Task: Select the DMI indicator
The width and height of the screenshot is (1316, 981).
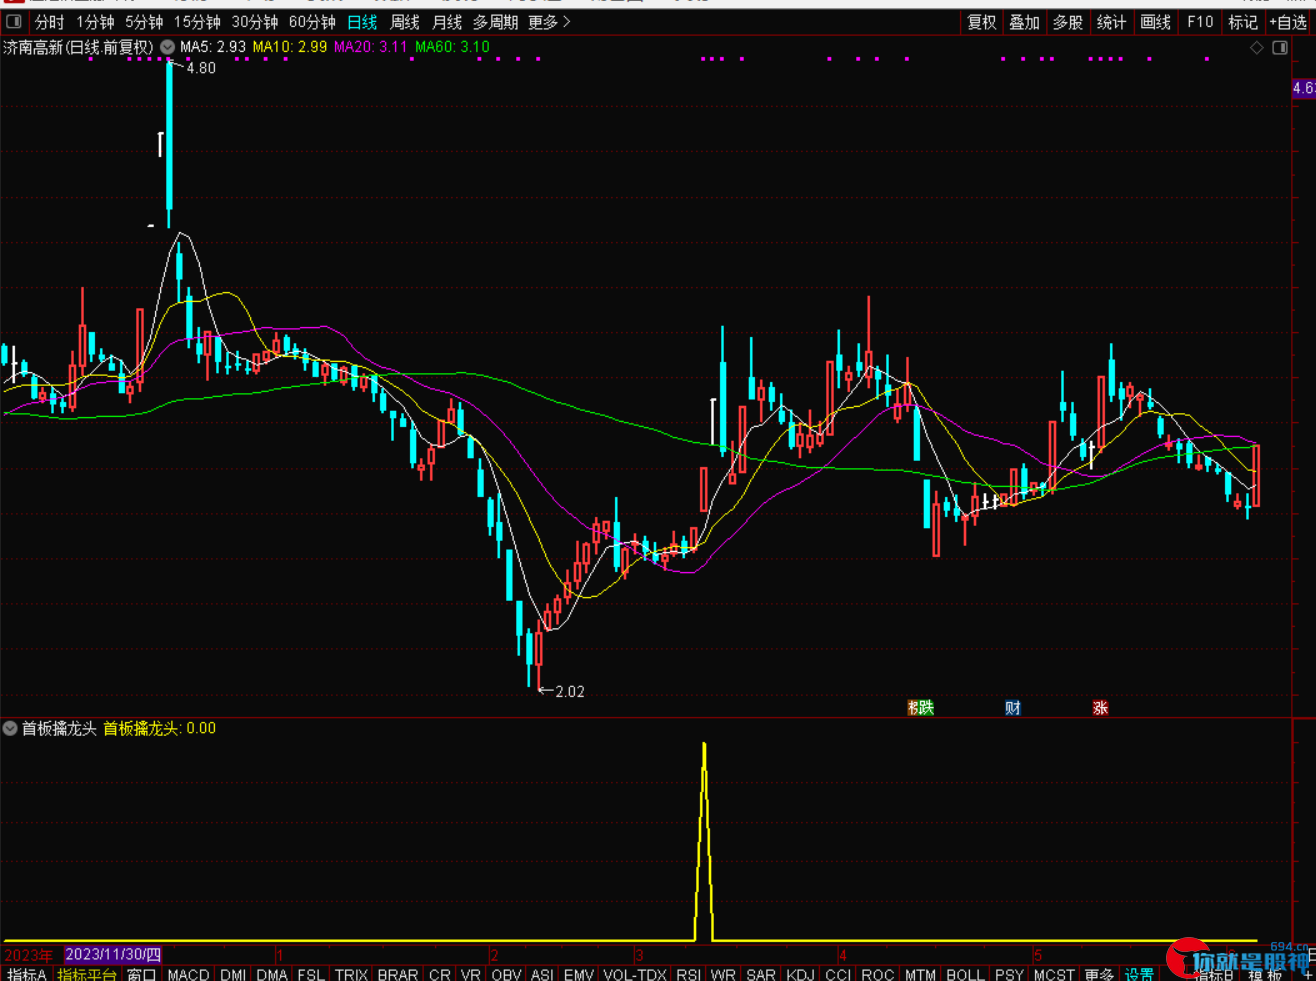Action: pos(233,974)
